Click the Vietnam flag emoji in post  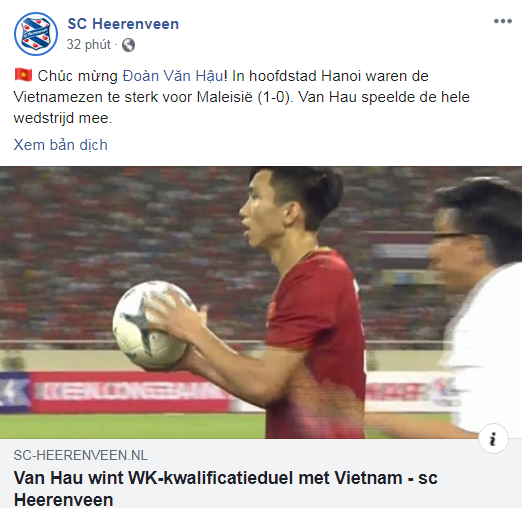tap(23, 75)
